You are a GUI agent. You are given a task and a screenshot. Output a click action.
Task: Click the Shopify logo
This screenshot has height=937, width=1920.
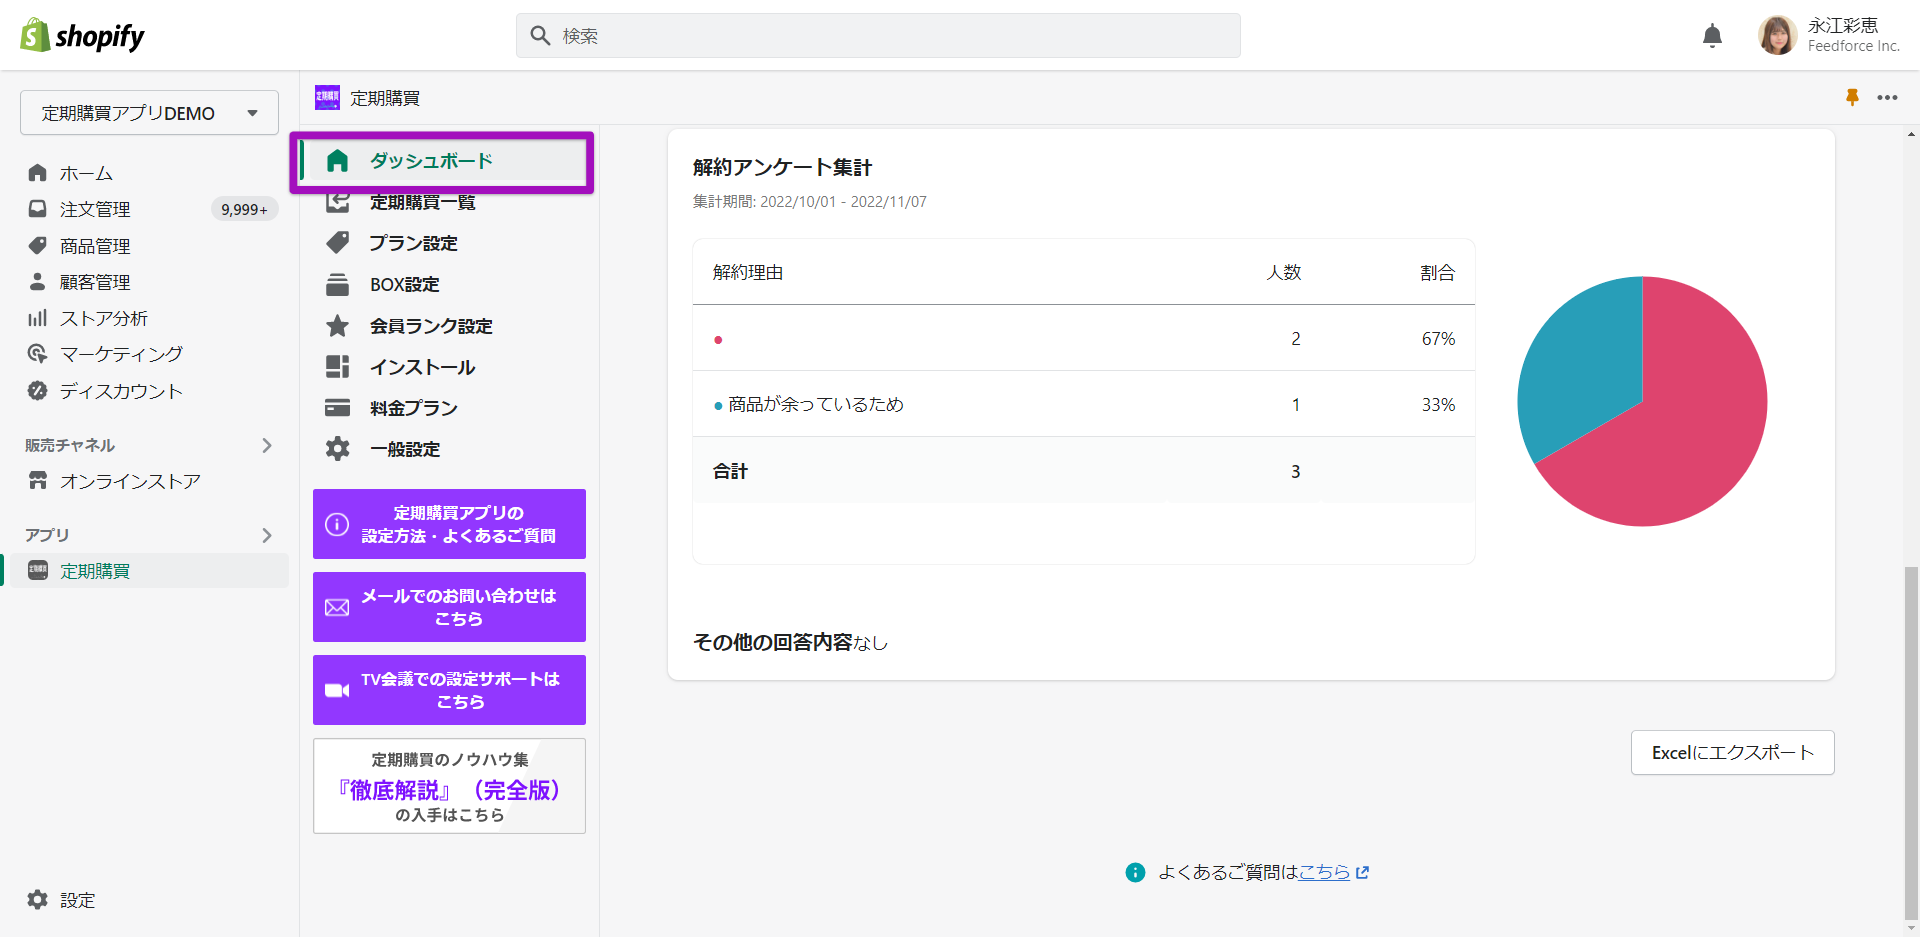82,36
